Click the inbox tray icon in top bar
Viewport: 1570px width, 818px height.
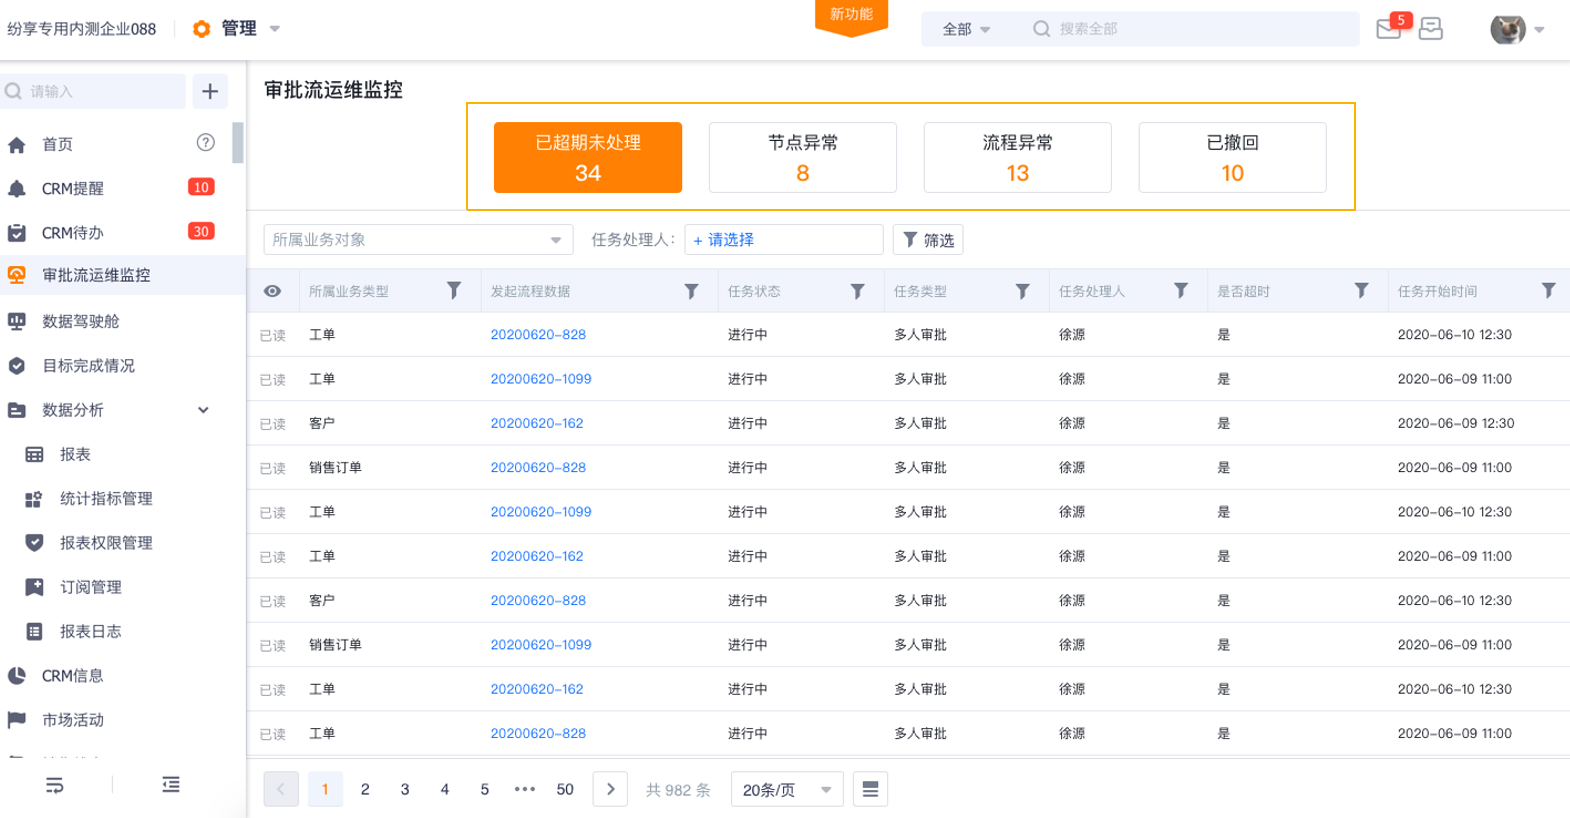(x=1431, y=28)
